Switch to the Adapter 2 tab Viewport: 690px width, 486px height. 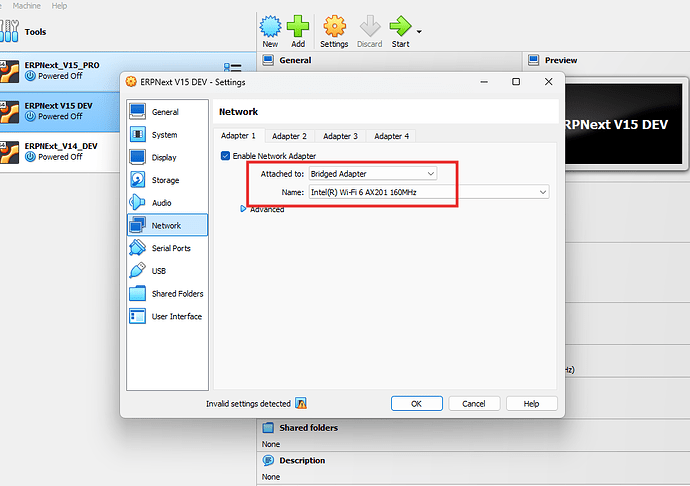pyautogui.click(x=289, y=136)
